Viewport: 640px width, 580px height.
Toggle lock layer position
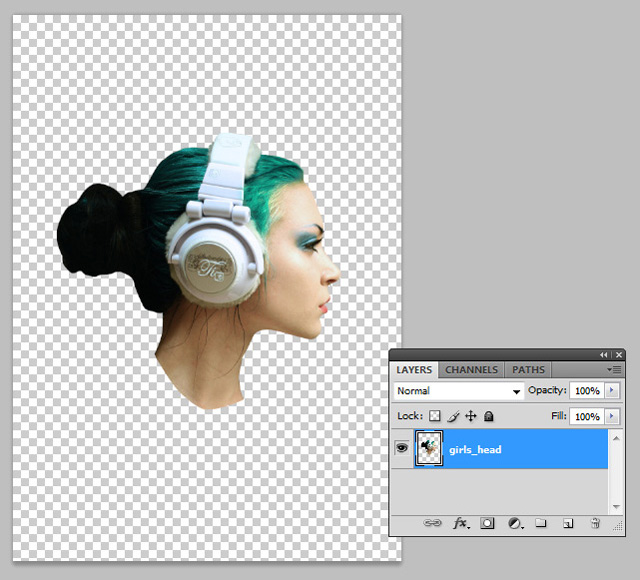[x=471, y=416]
